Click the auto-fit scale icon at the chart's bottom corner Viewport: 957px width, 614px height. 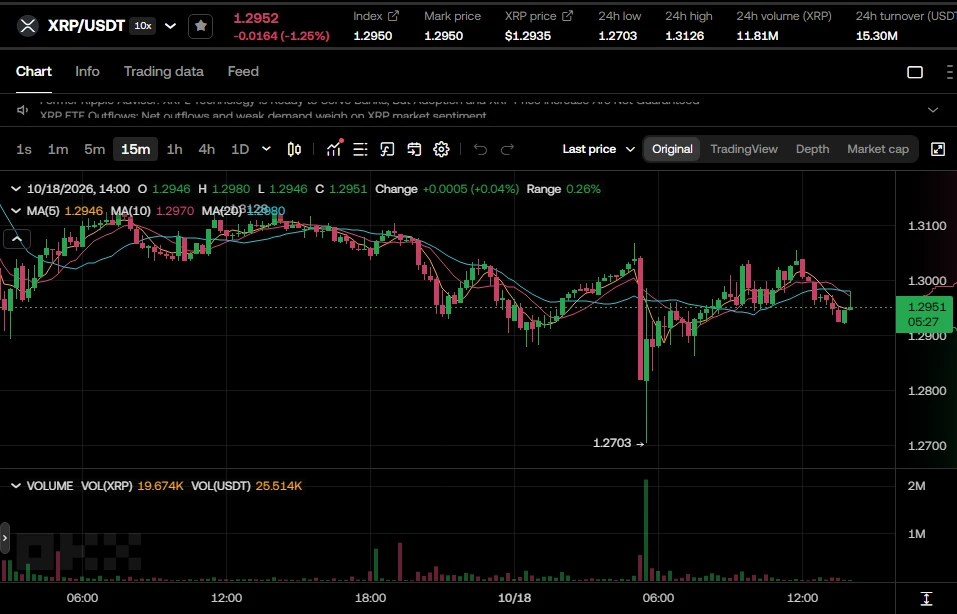(926, 598)
